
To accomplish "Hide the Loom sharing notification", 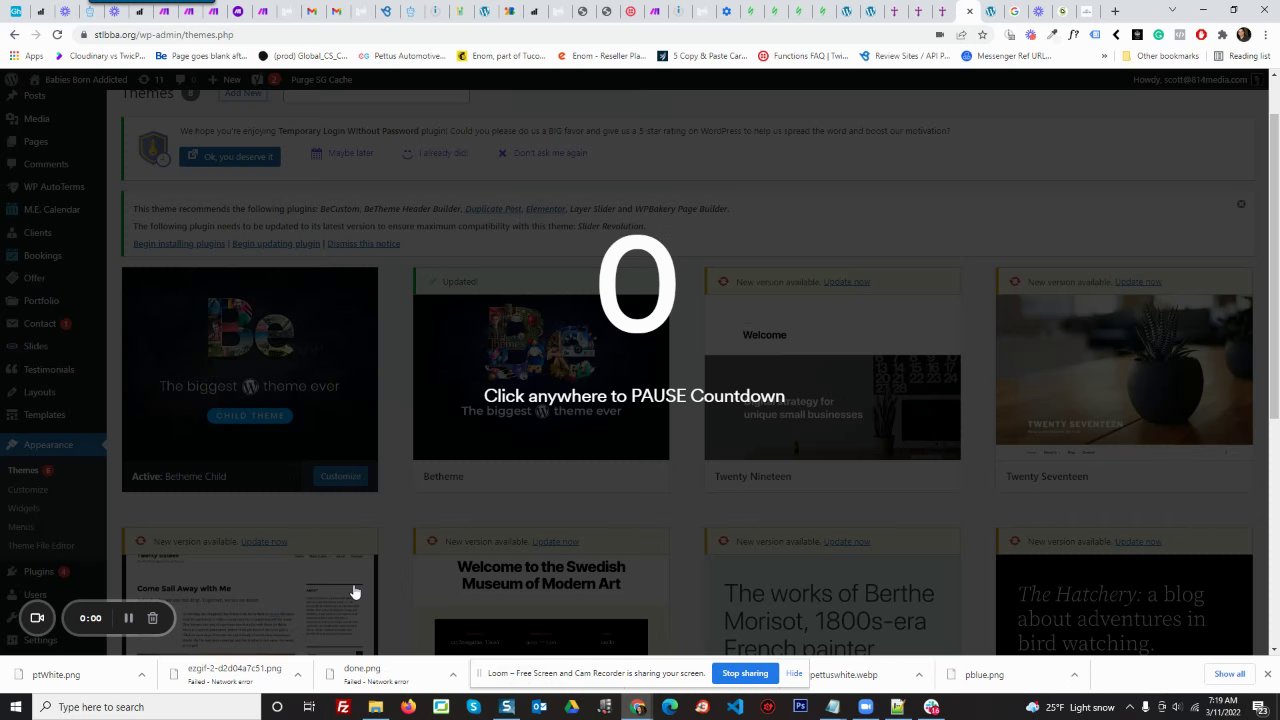I will 794,674.
